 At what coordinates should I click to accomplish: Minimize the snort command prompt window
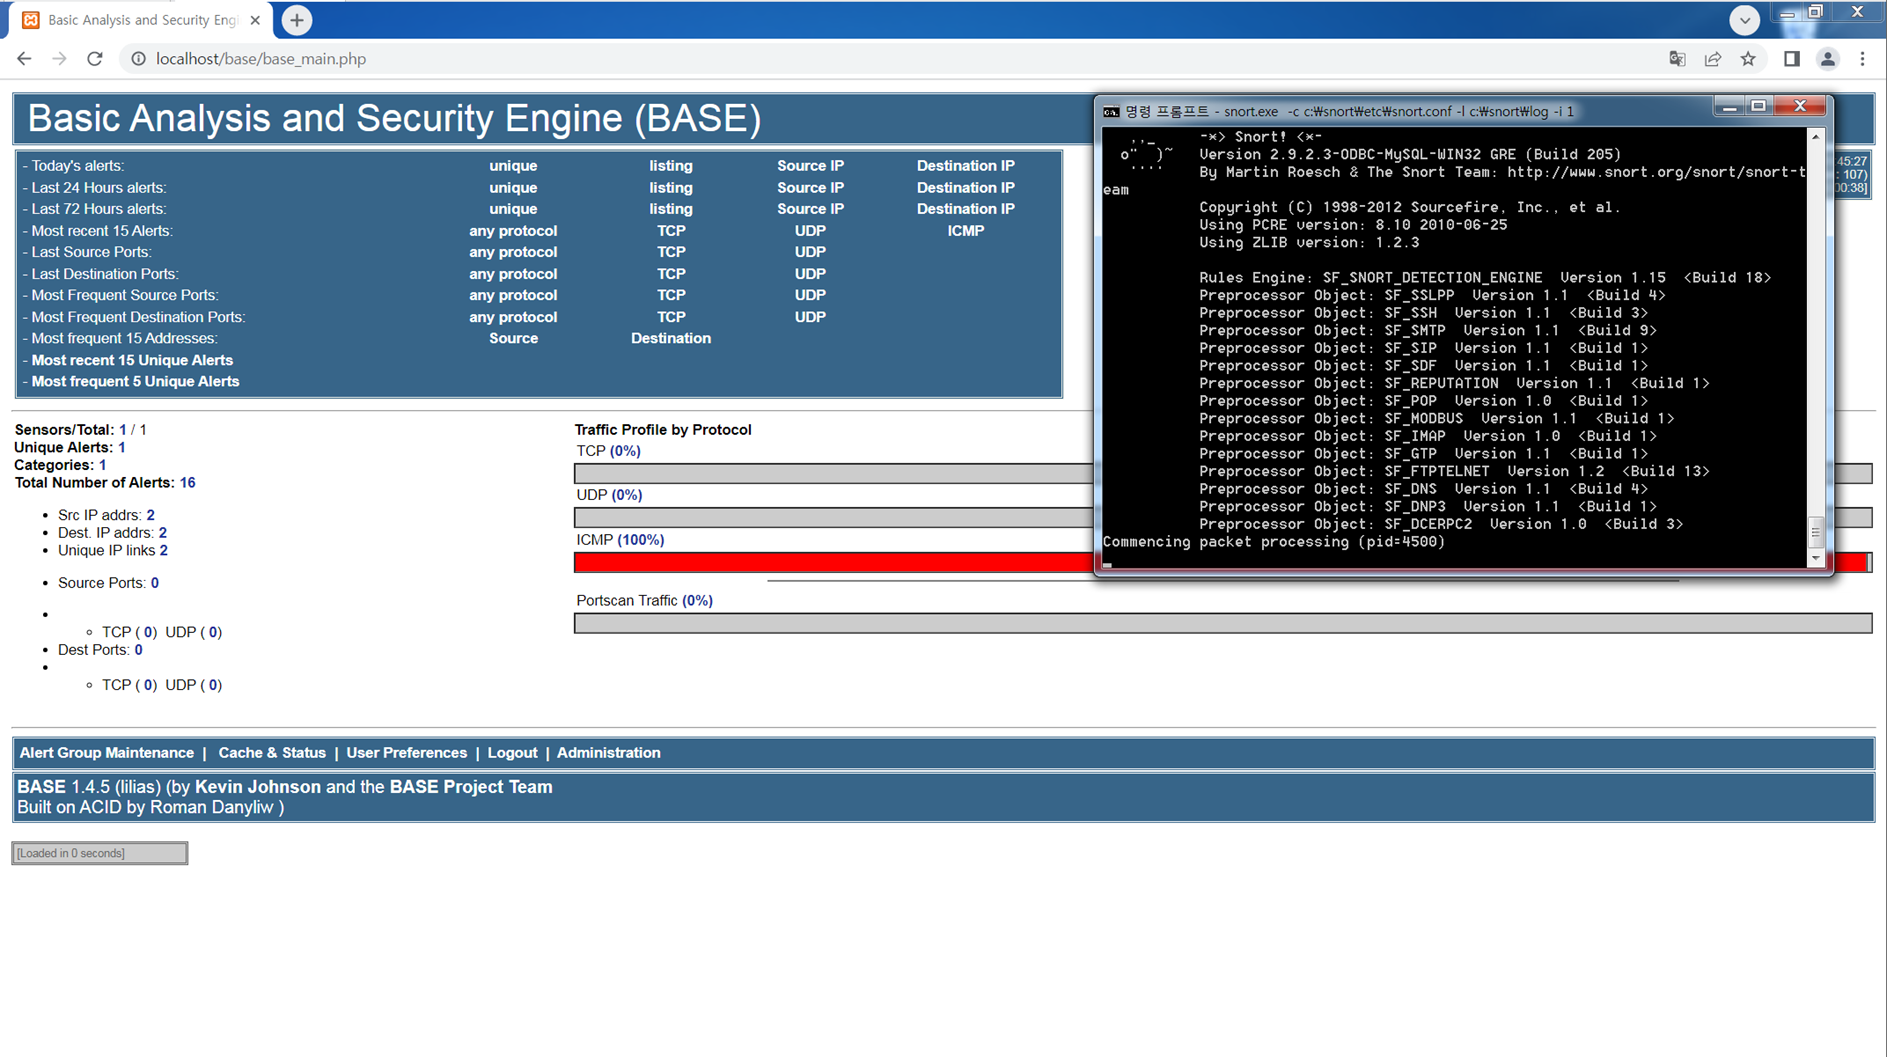click(x=1729, y=106)
